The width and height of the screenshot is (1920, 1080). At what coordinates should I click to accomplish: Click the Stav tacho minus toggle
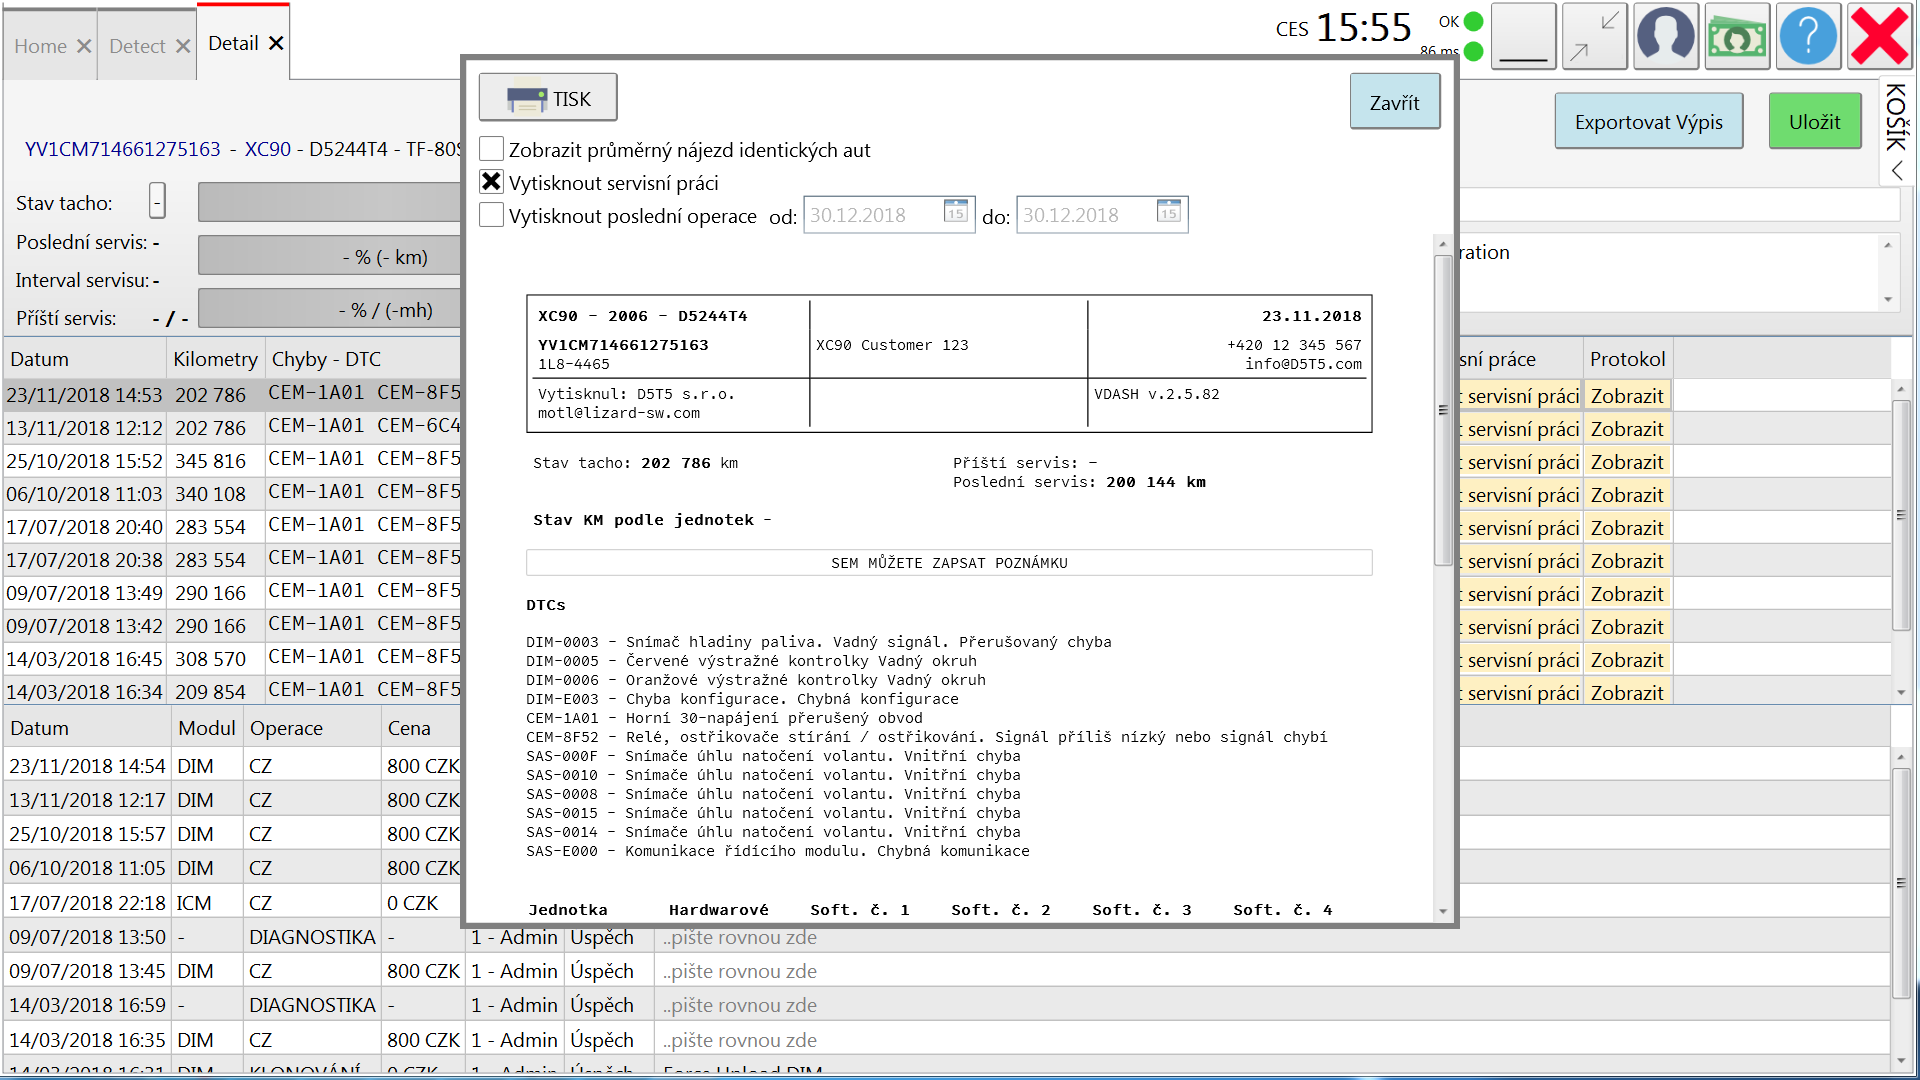coord(157,201)
